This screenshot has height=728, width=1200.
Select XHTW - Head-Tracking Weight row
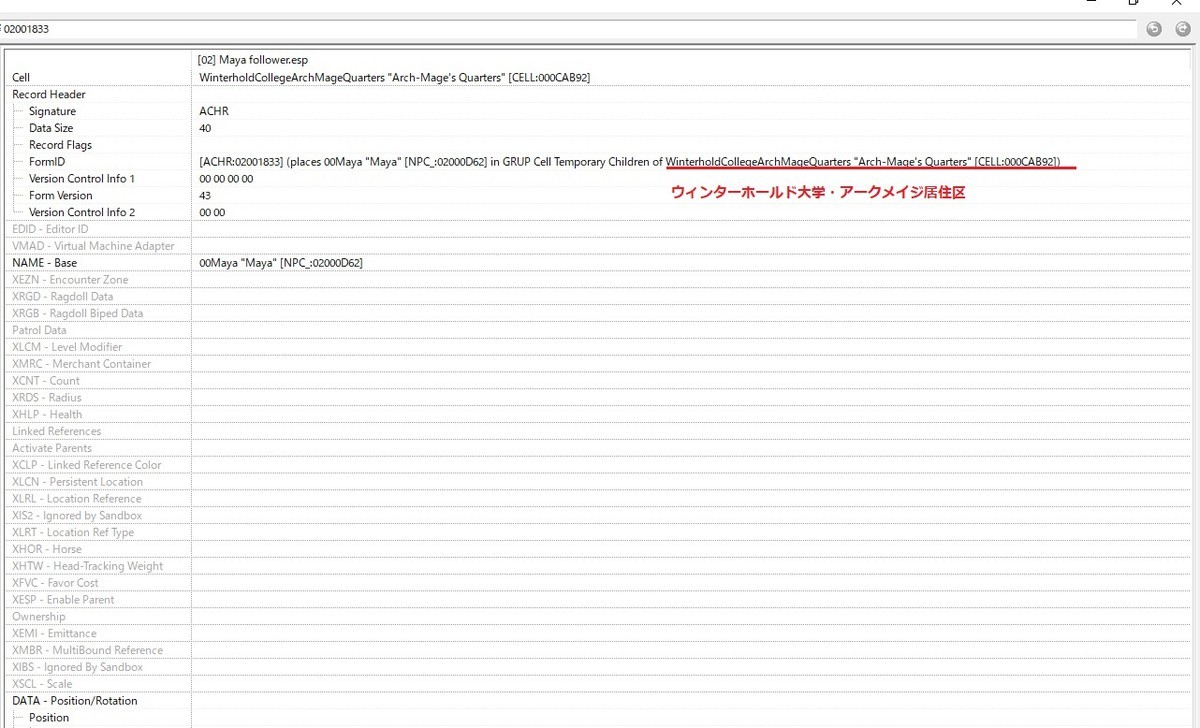87,566
